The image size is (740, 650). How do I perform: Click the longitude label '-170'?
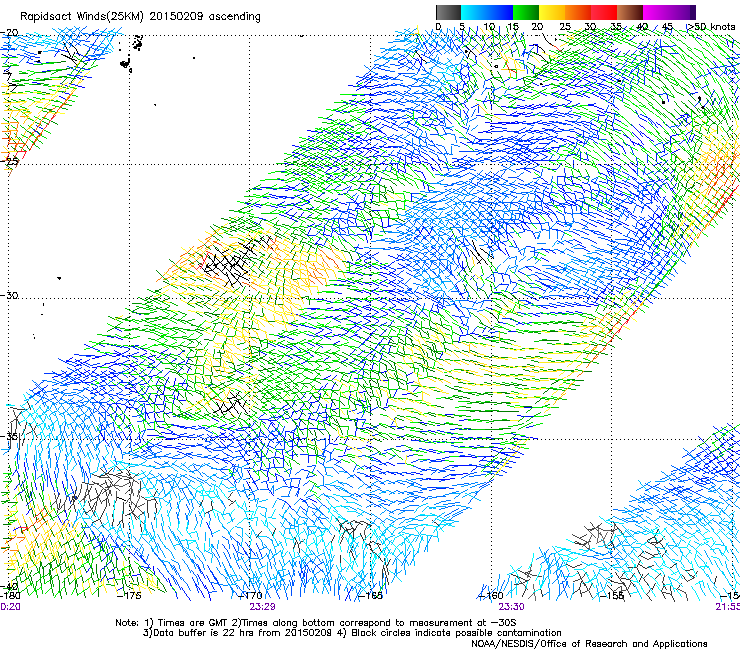point(251,596)
